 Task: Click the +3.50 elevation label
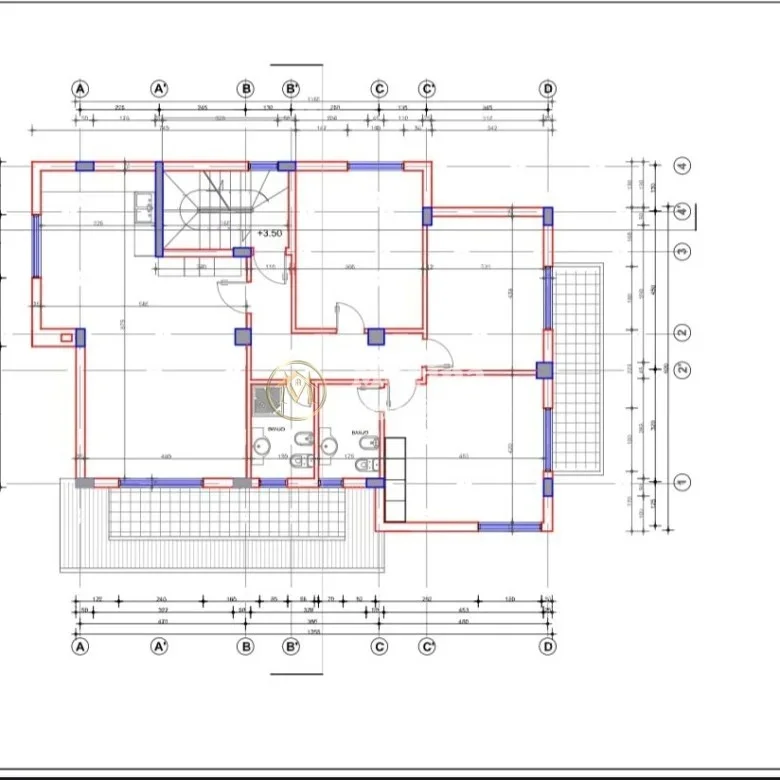(269, 233)
